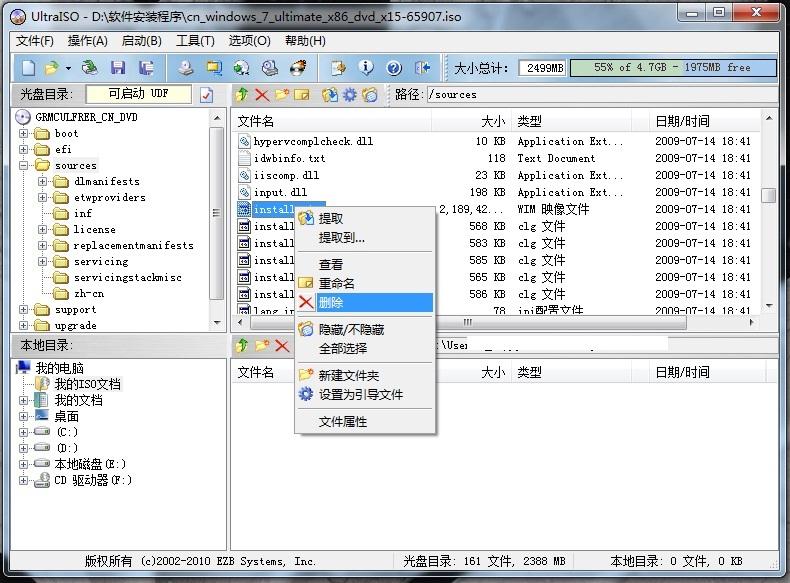Choose 新建文件夹 from the context menu
790x583 pixels.
tap(365, 375)
